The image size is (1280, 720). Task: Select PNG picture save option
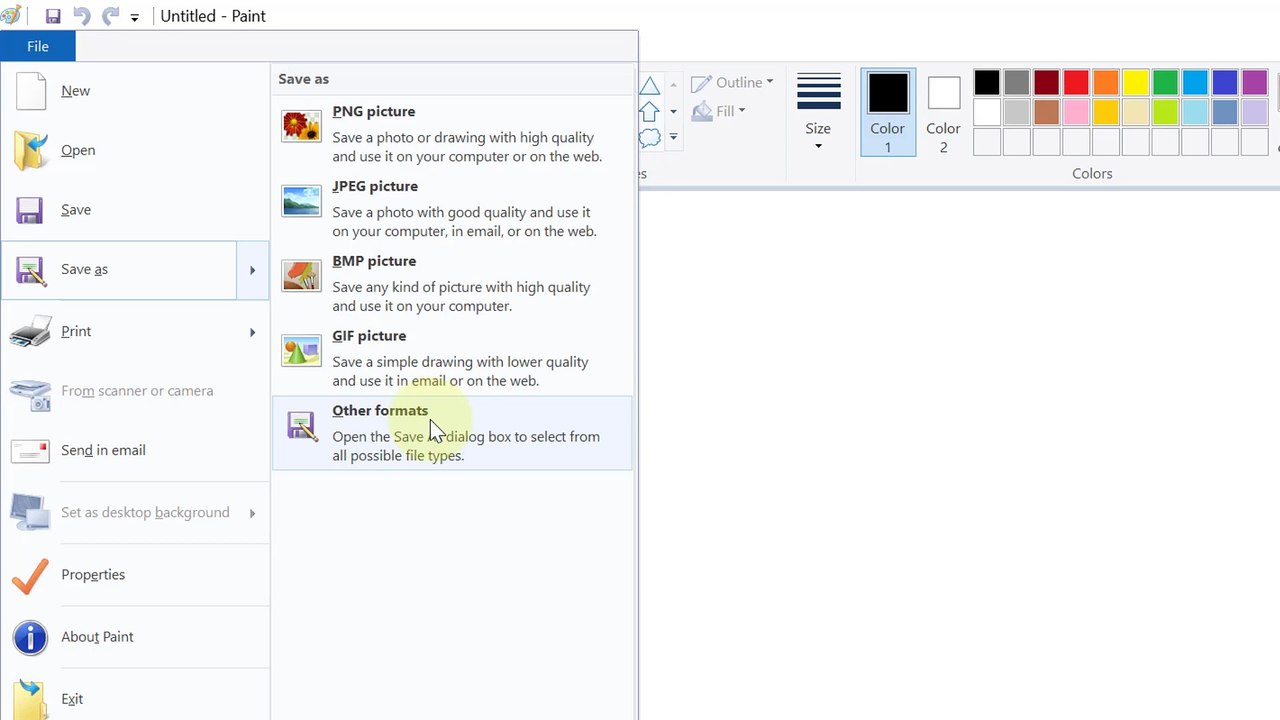pyautogui.click(x=452, y=134)
